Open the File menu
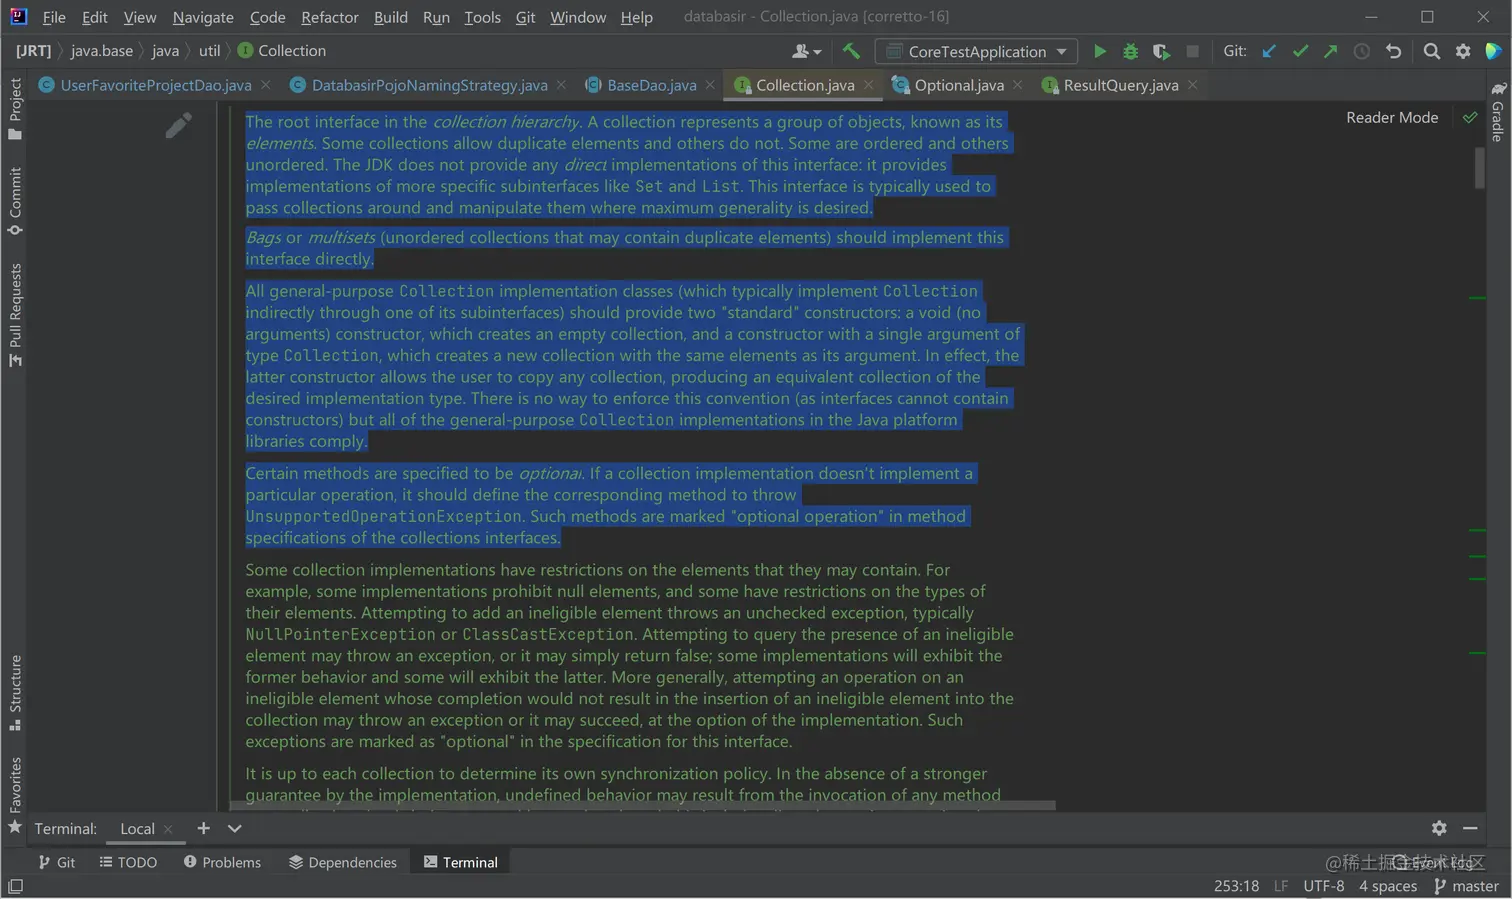 54,17
